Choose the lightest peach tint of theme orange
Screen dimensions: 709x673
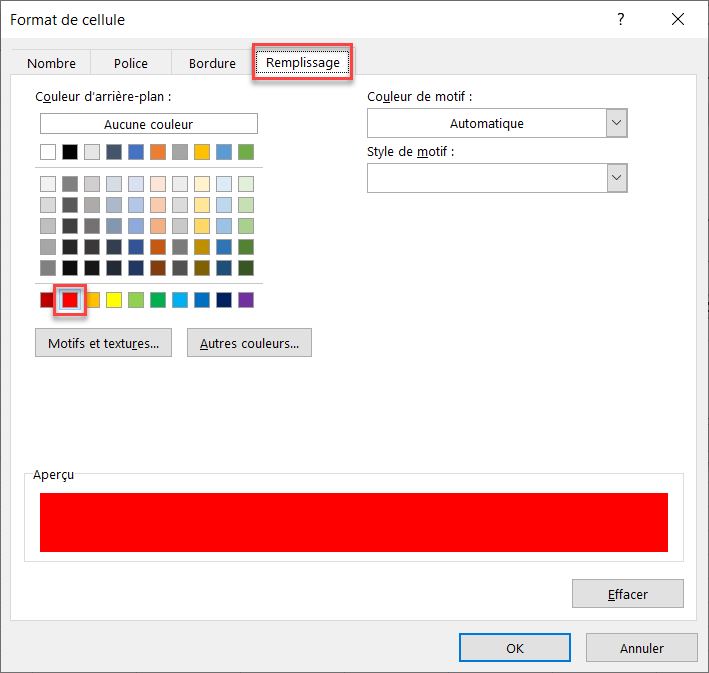click(158, 184)
